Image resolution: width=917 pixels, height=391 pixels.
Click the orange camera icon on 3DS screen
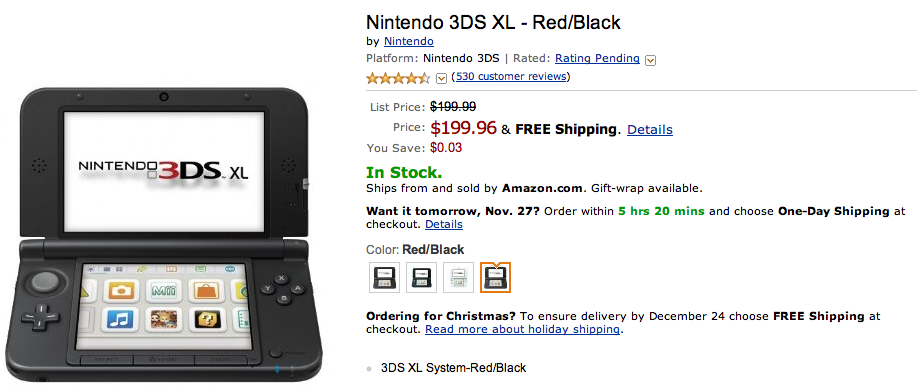pyautogui.click(x=121, y=290)
